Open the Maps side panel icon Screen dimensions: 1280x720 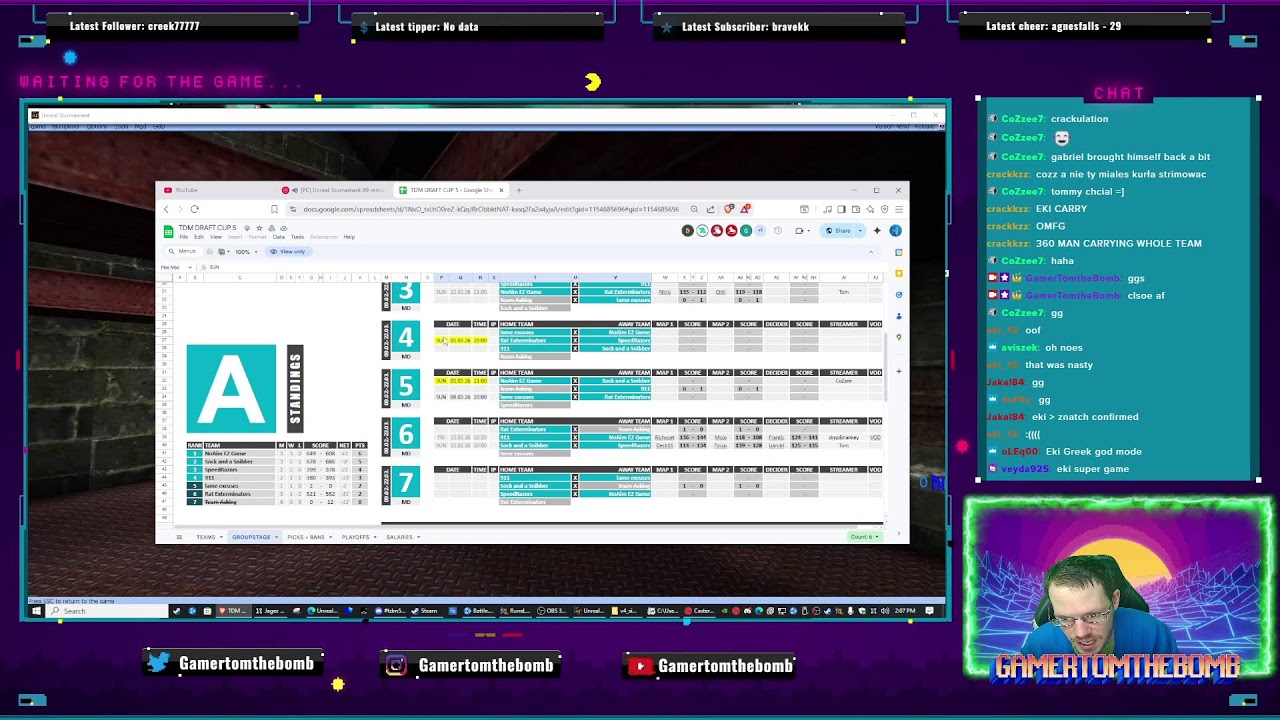pyautogui.click(x=899, y=337)
